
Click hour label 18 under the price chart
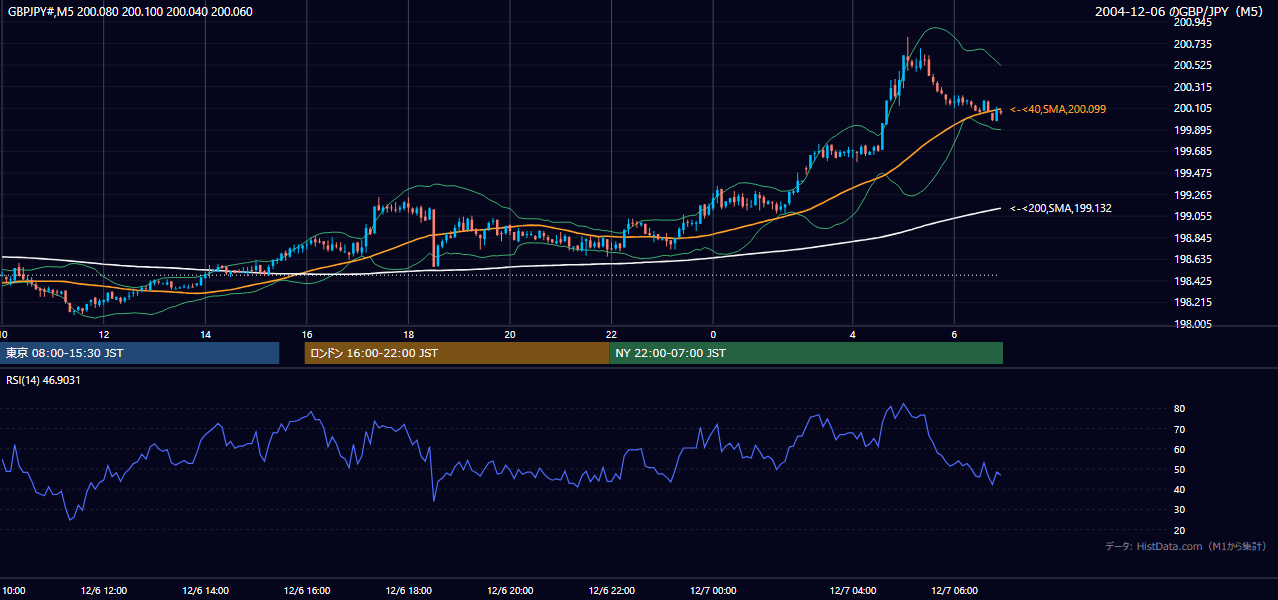pos(408,334)
